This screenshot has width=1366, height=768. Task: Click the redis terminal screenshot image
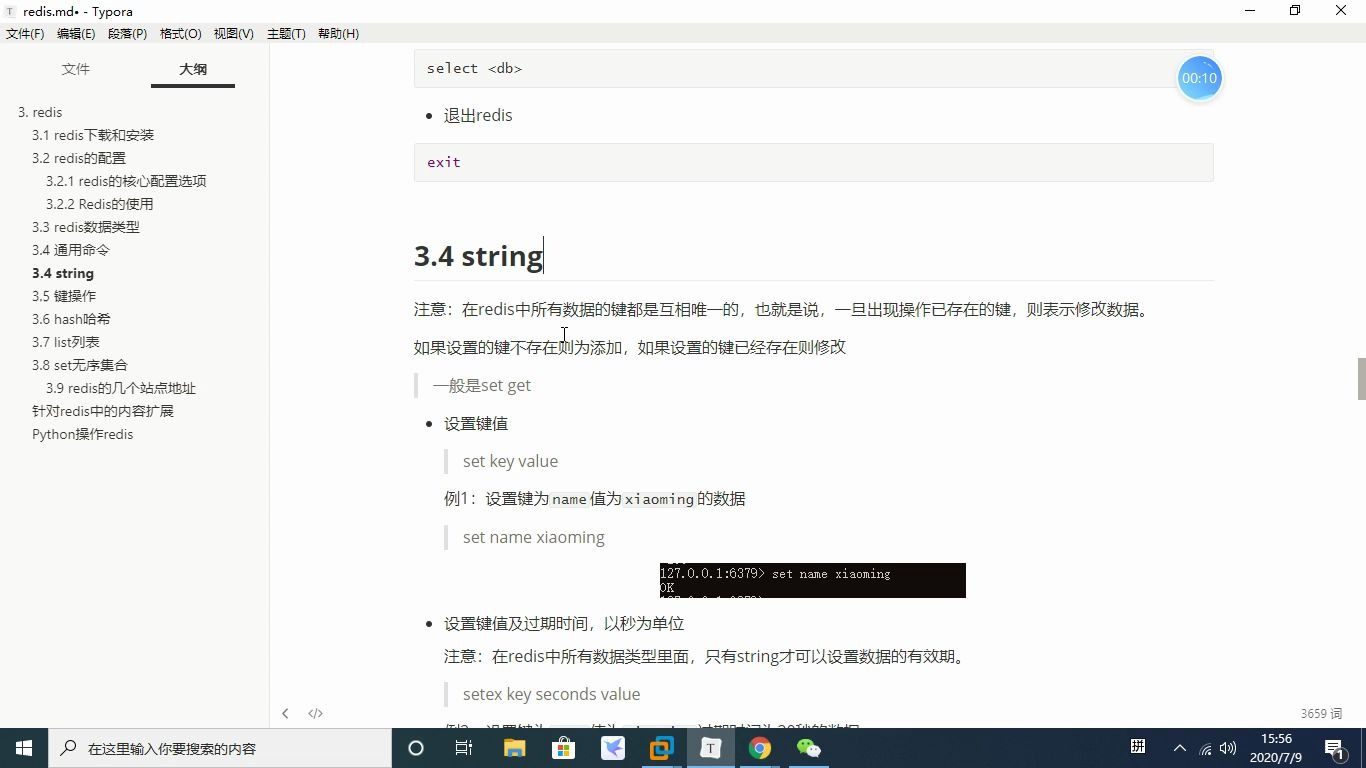click(813, 580)
